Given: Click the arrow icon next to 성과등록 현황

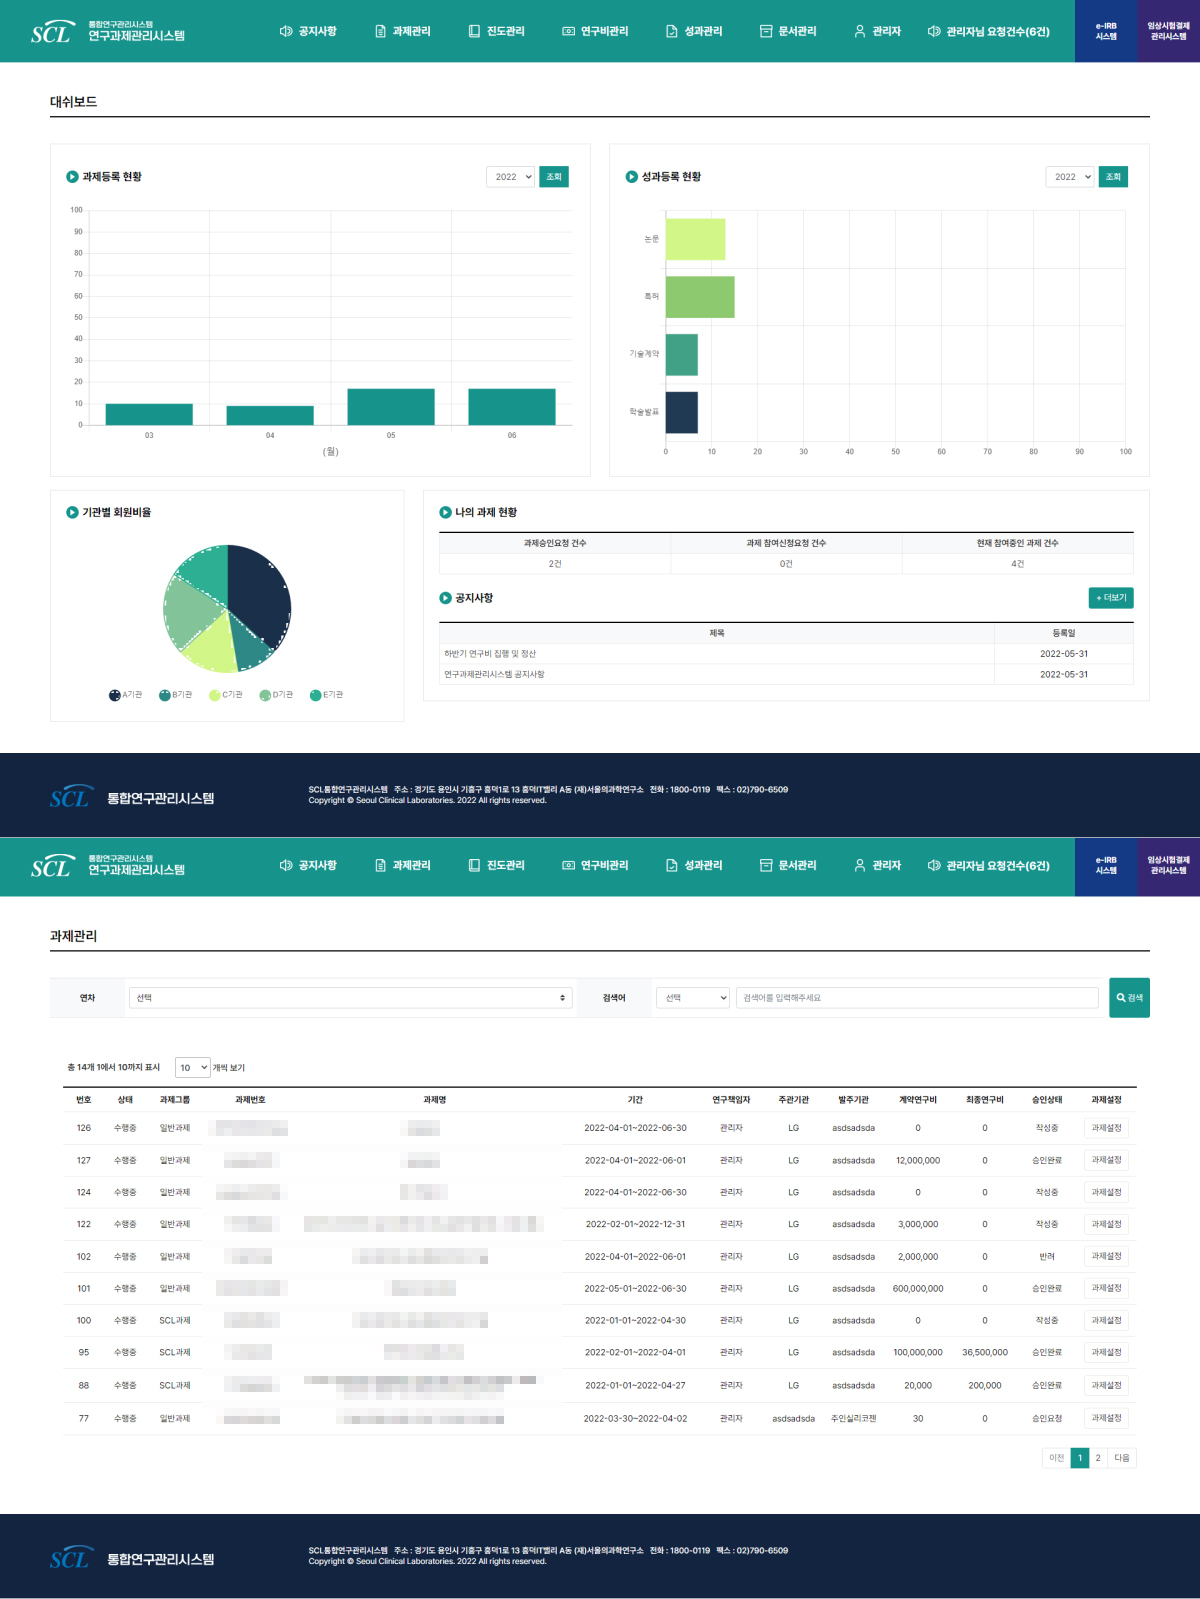Looking at the screenshot, I should coord(631,177).
